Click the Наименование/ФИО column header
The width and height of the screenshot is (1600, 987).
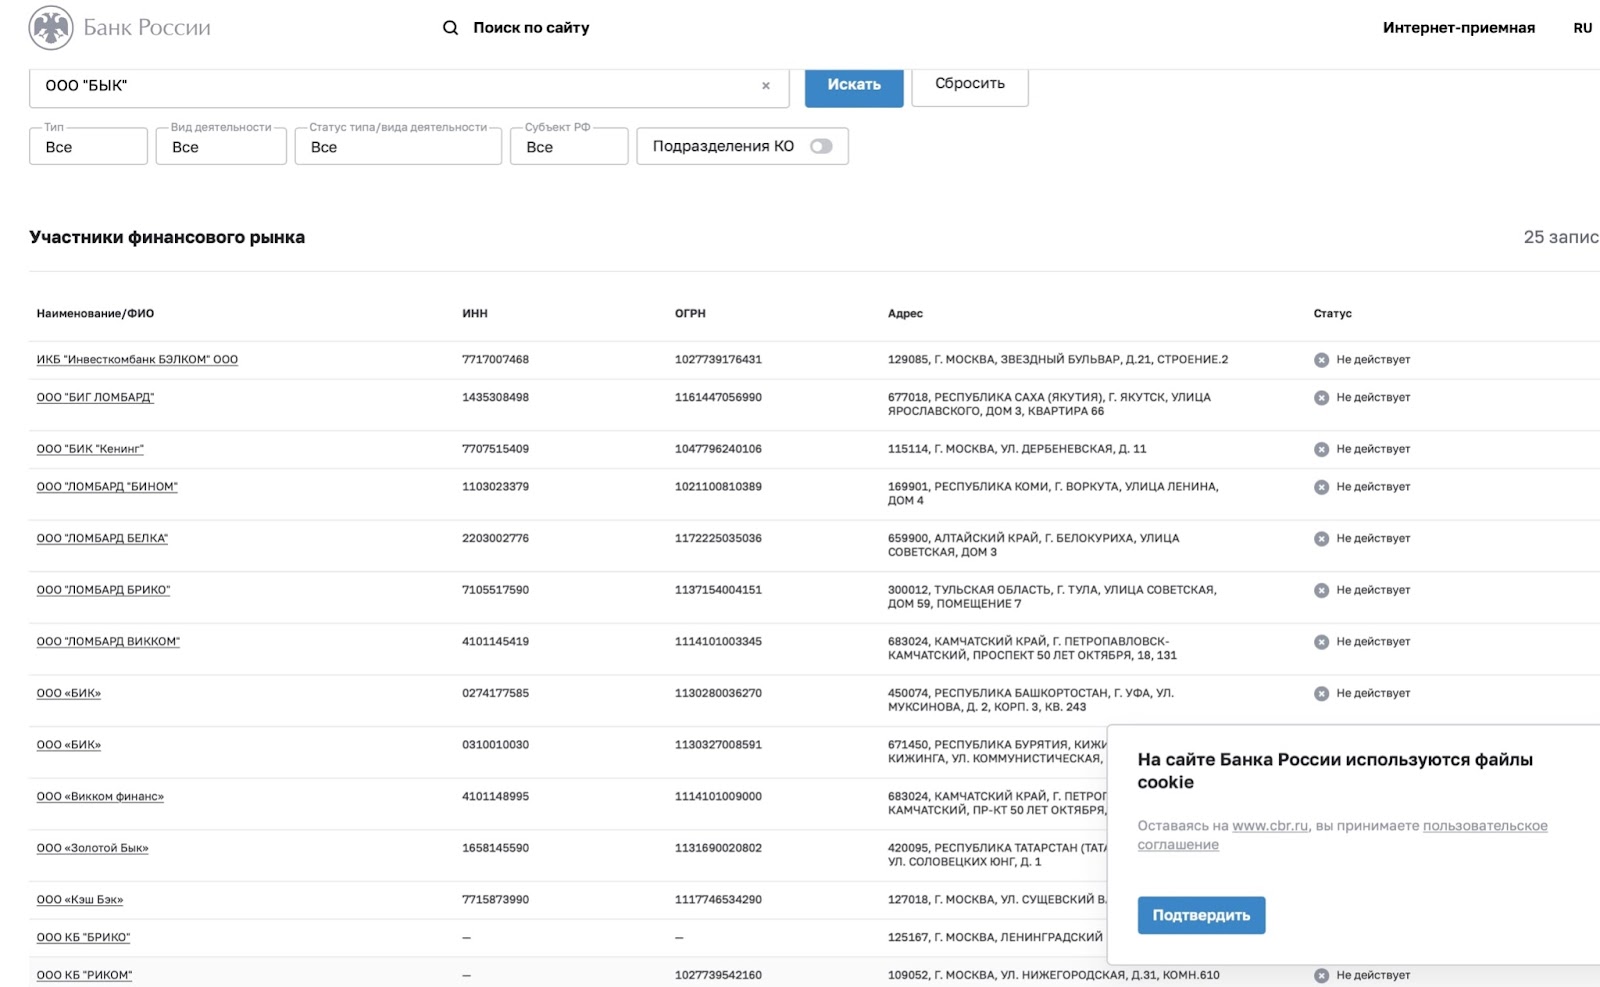pyautogui.click(x=95, y=314)
